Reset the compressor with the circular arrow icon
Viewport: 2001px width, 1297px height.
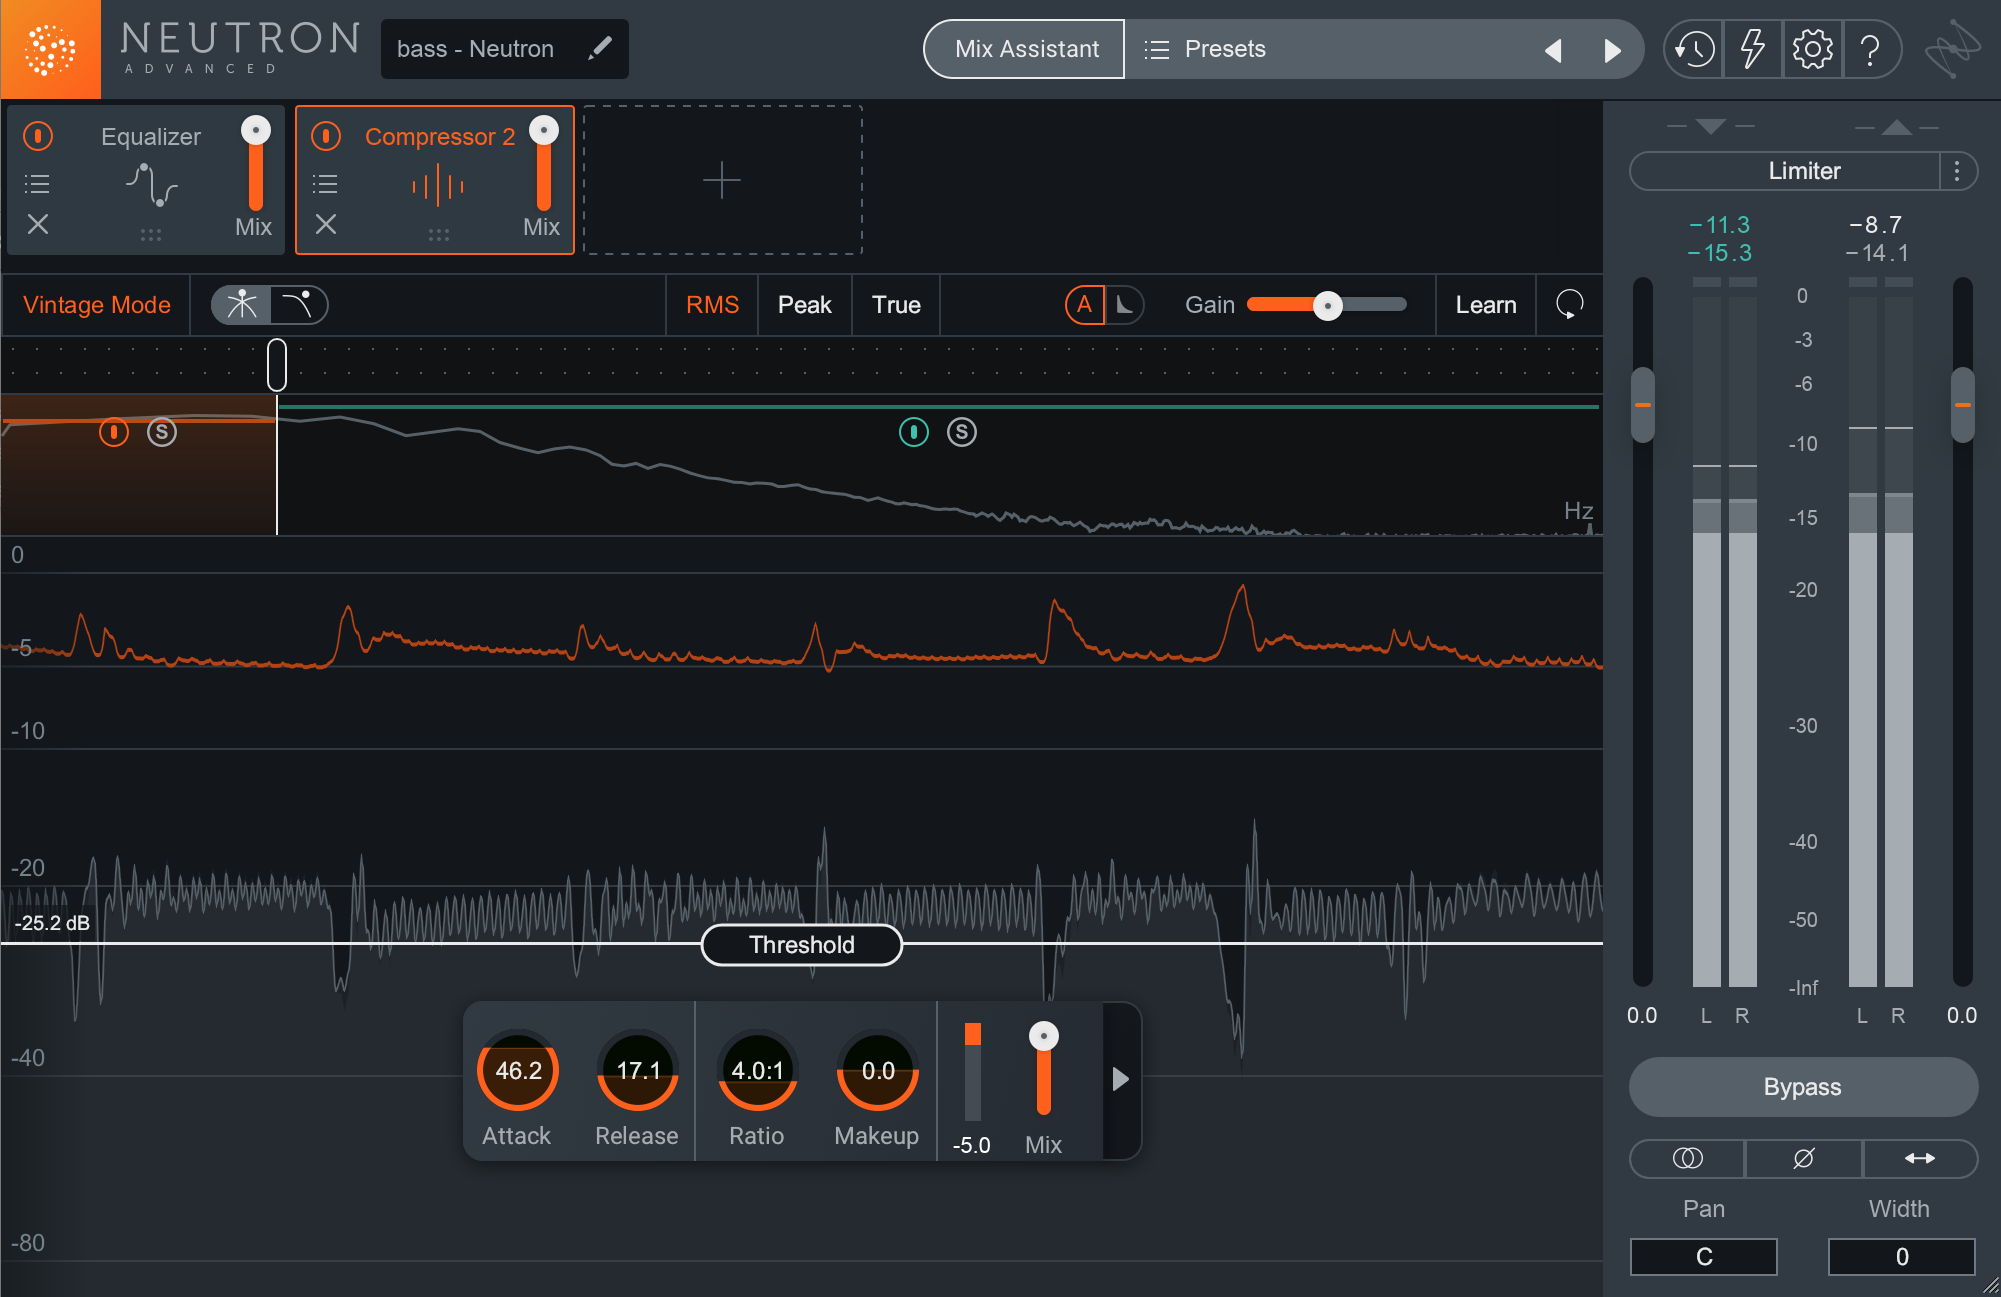pos(1570,304)
